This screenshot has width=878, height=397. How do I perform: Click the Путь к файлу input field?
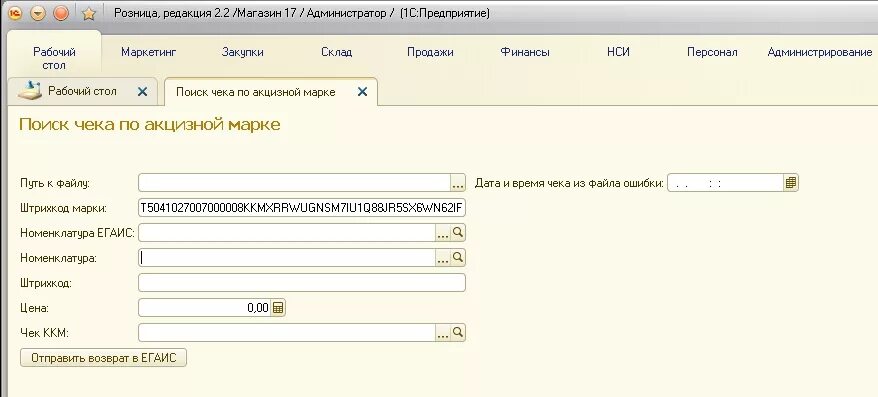pyautogui.click(x=295, y=183)
